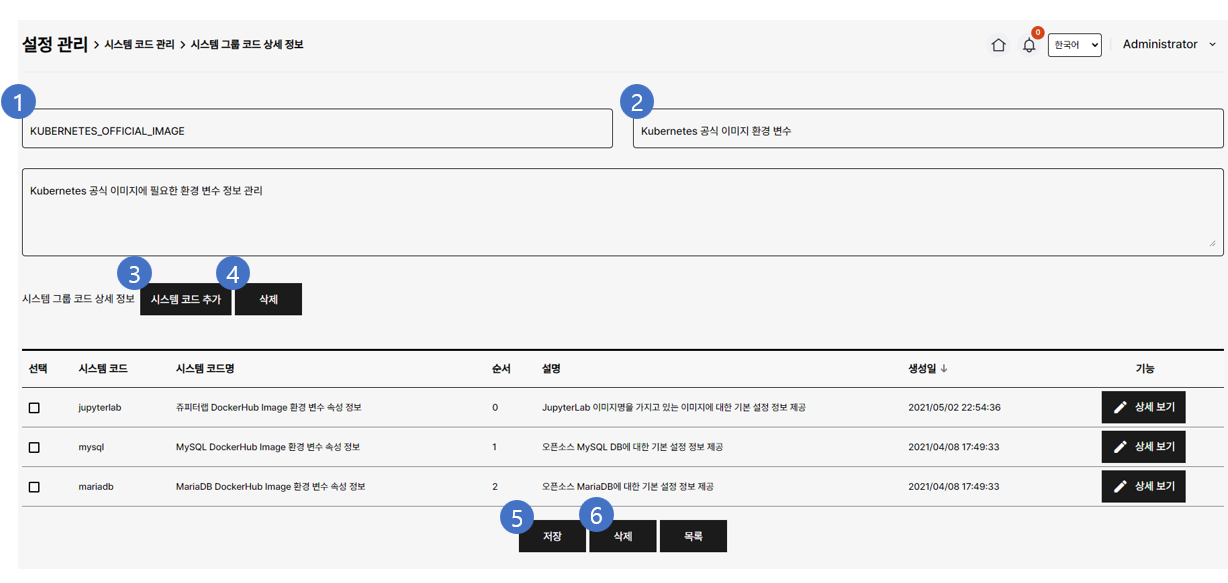Click the pencil icon in mysql row
Image resolution: width=1228 pixels, height=583 pixels.
coord(1120,447)
